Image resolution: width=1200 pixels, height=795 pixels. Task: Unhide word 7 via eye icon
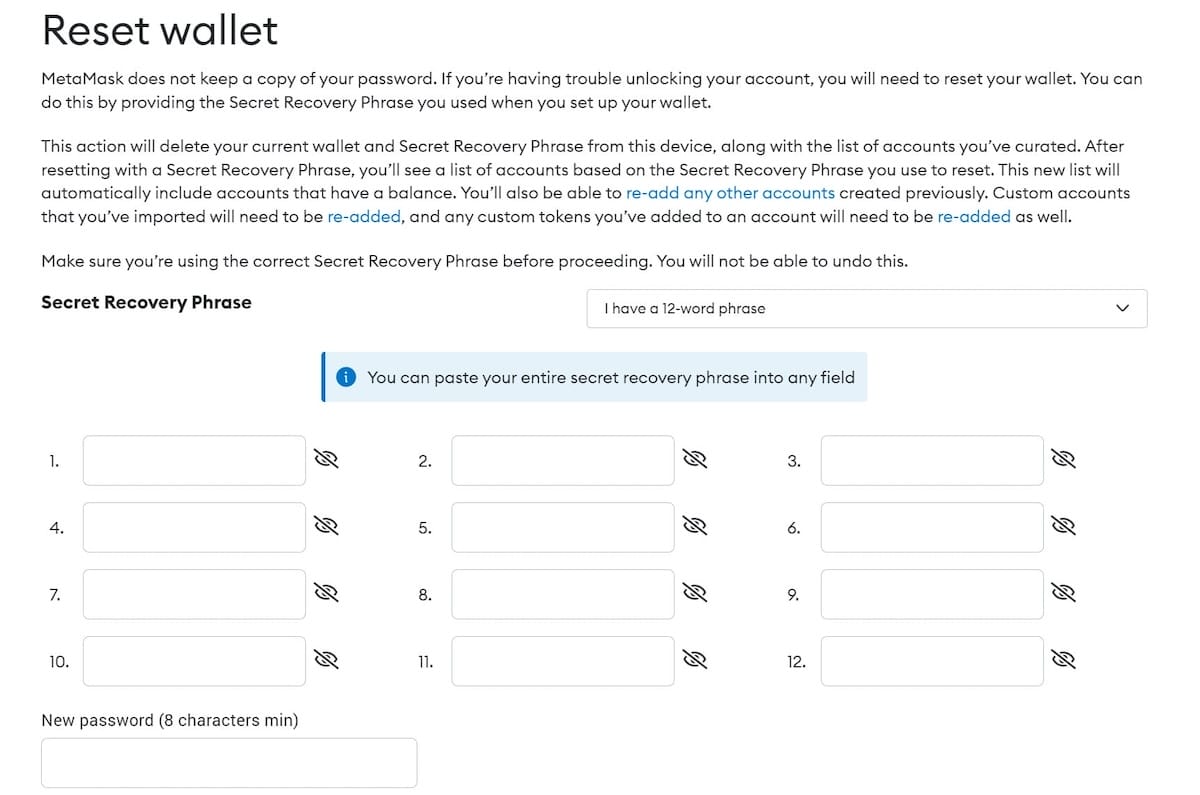tap(327, 594)
